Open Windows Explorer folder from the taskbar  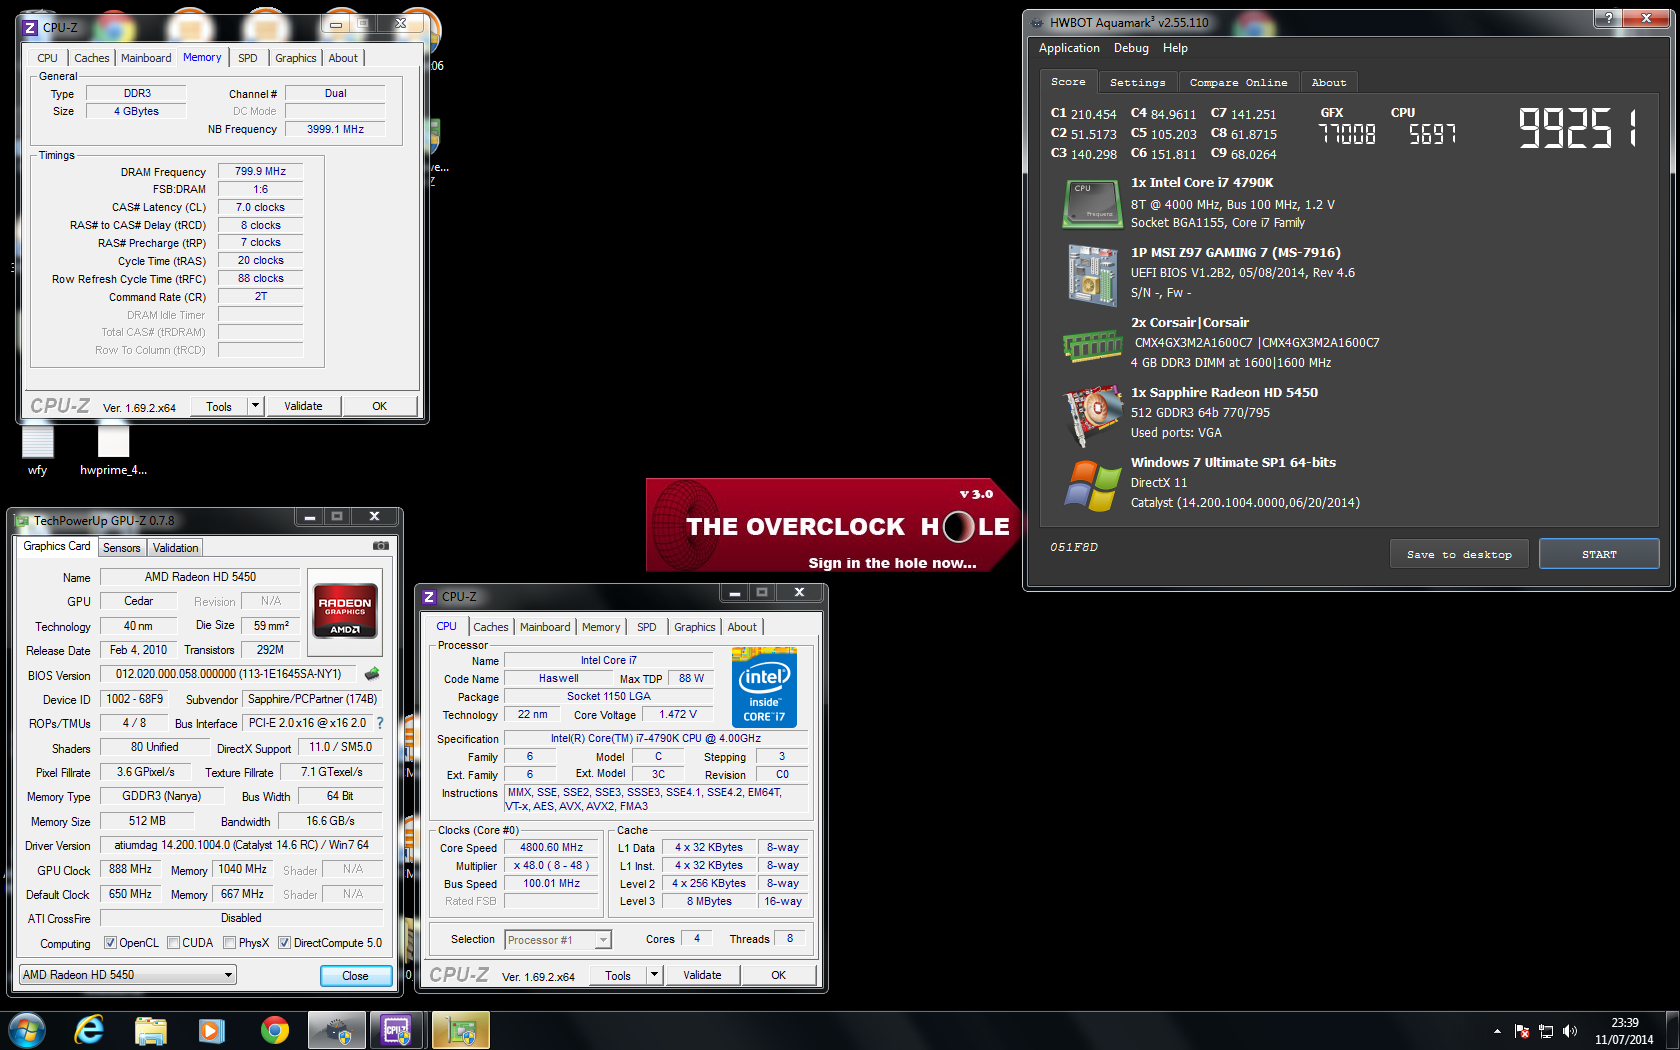click(151, 1030)
